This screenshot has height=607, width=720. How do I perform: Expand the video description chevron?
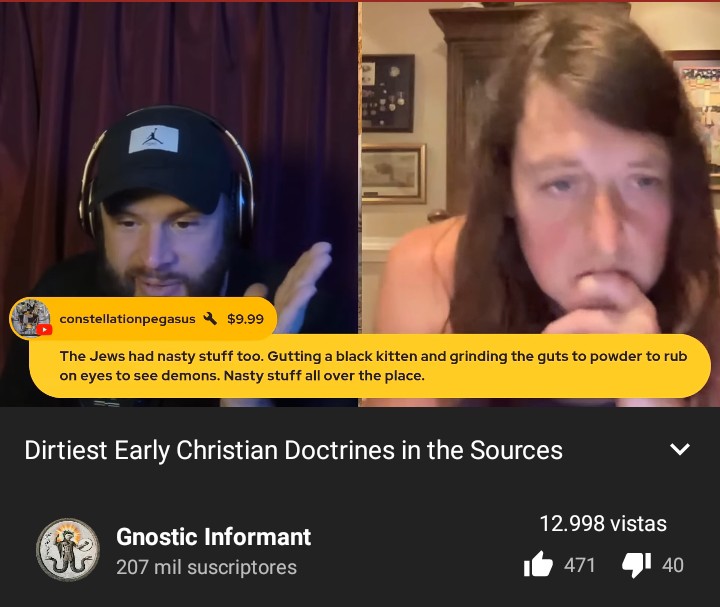coord(680,449)
